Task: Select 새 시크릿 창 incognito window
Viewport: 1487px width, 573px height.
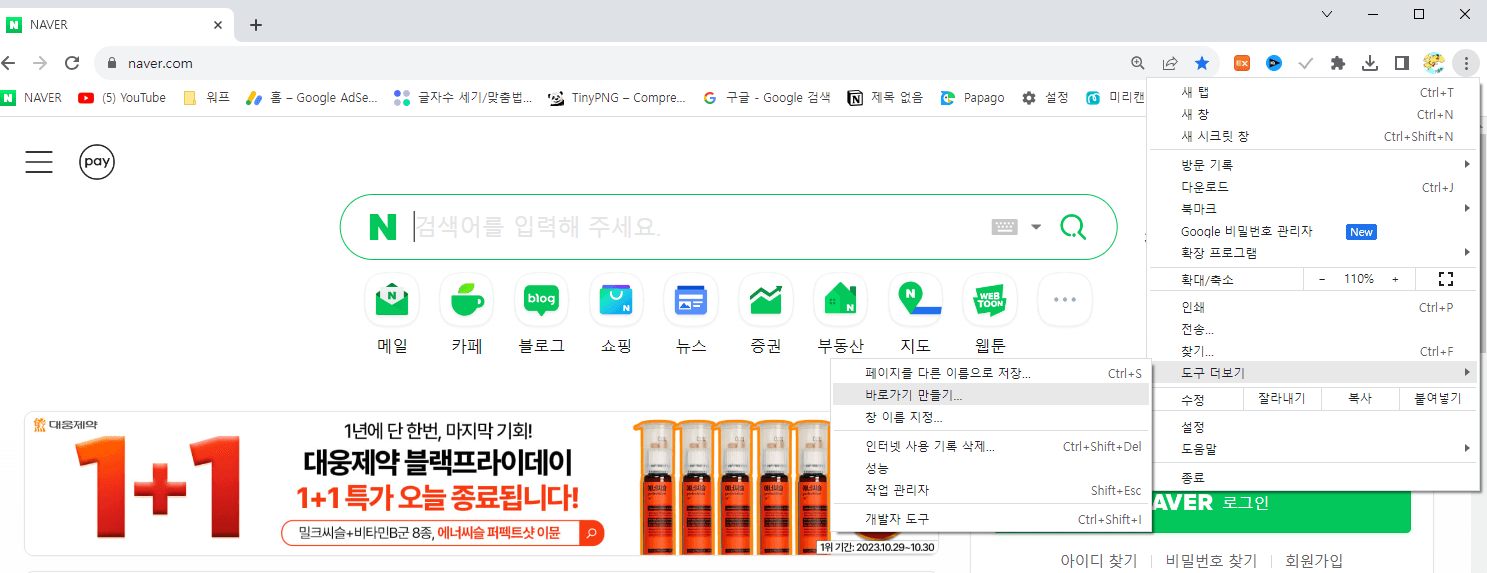Action: pyautogui.click(x=1313, y=136)
